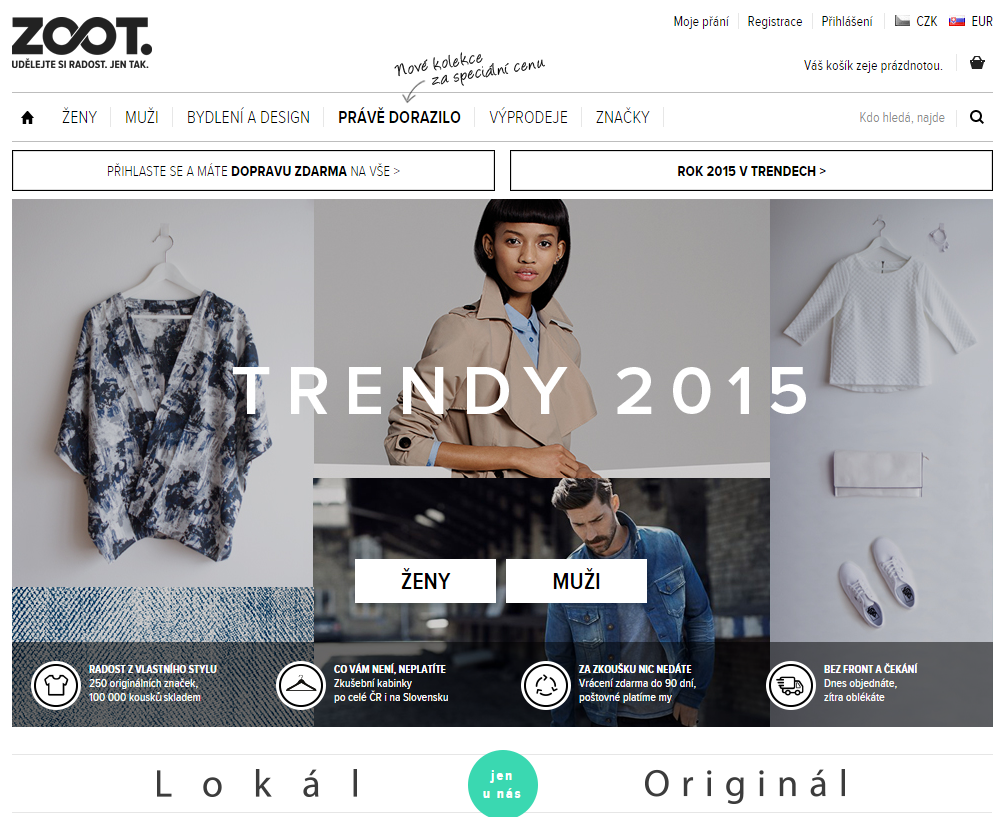This screenshot has width=1007, height=817.
Task: Click the MUŽI button on banner
Action: tap(576, 581)
